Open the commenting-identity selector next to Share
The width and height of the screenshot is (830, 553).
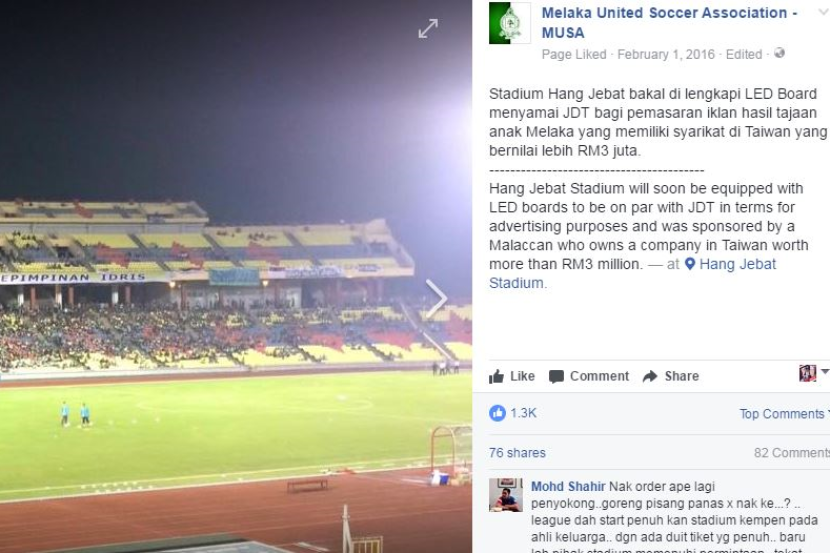(x=811, y=375)
